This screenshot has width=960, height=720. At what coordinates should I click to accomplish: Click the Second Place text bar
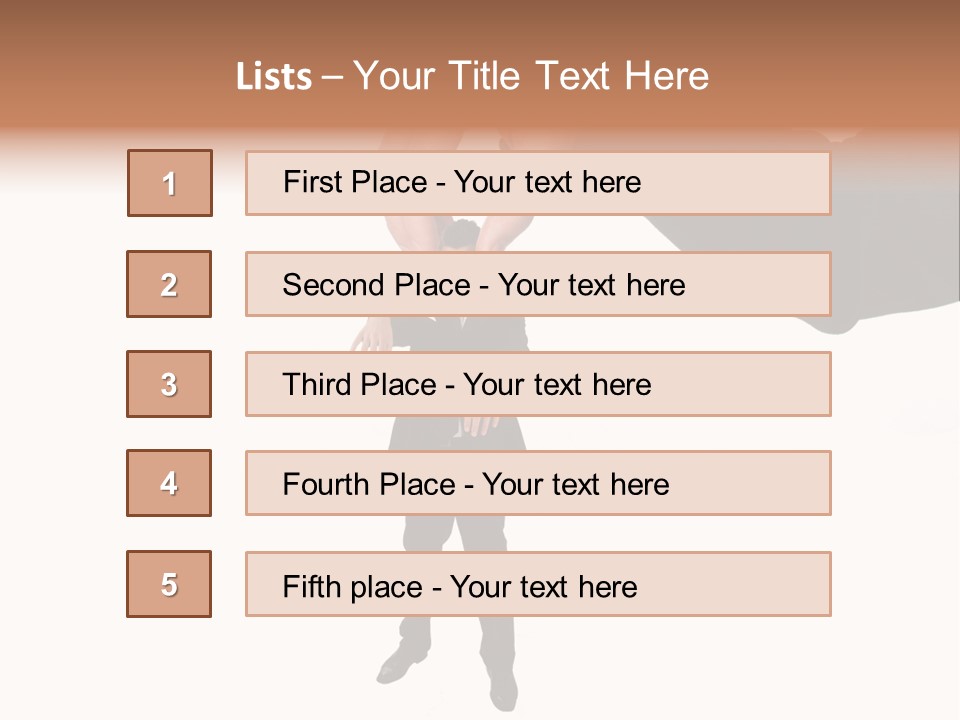[538, 284]
